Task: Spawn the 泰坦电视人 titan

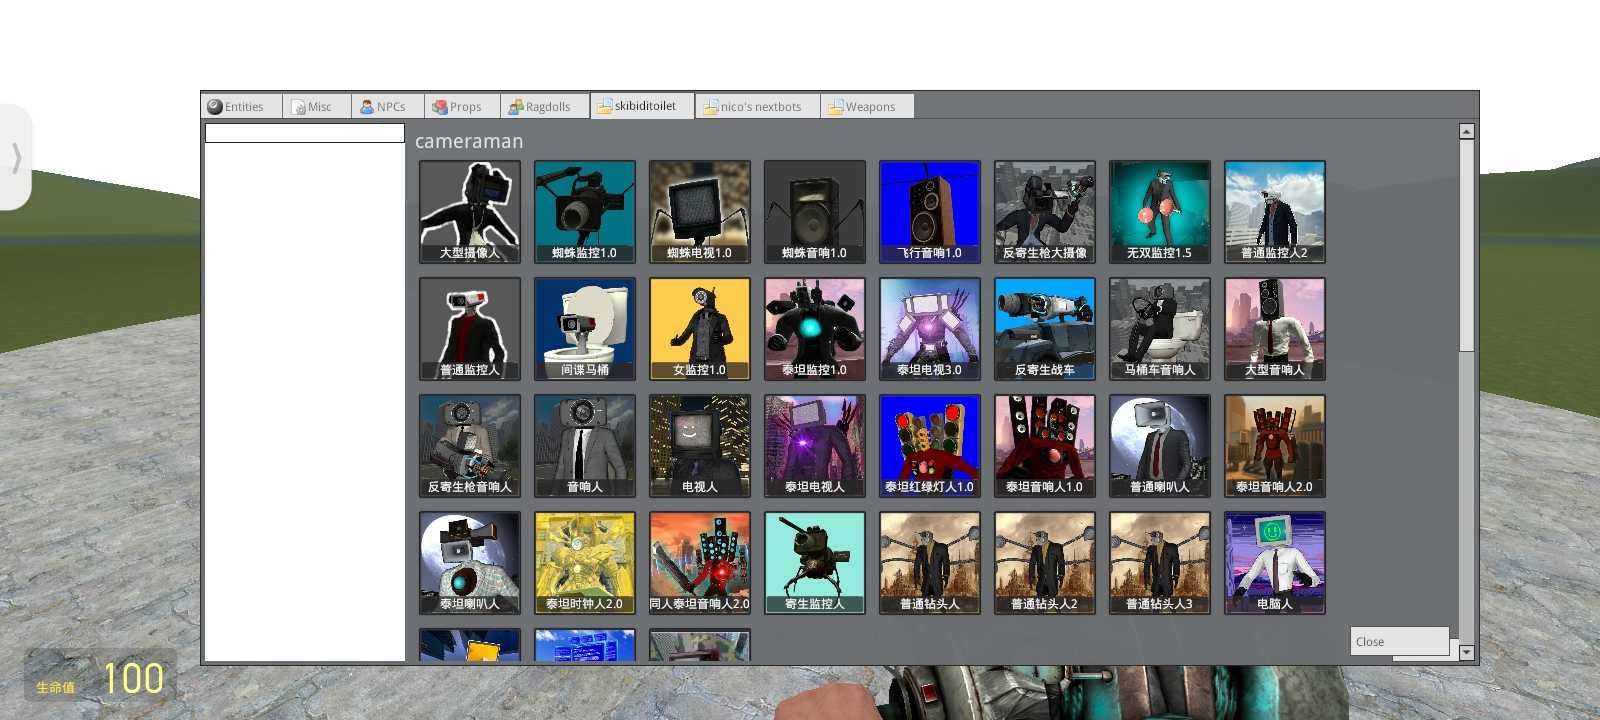Action: click(815, 446)
